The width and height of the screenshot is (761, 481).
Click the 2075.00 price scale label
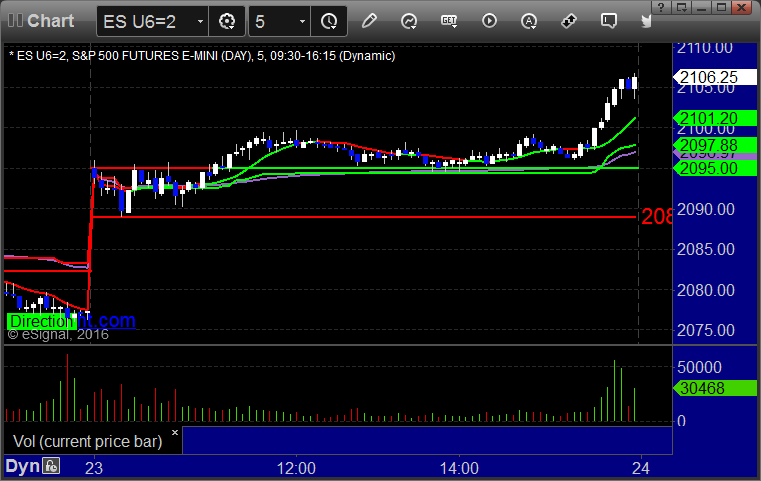click(x=706, y=331)
